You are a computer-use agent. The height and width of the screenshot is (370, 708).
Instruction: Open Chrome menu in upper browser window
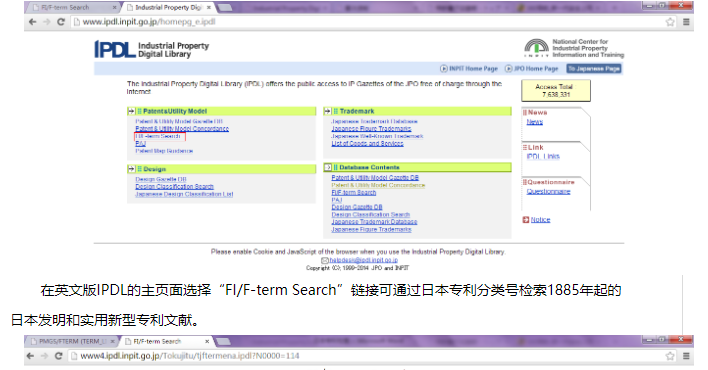click(686, 22)
